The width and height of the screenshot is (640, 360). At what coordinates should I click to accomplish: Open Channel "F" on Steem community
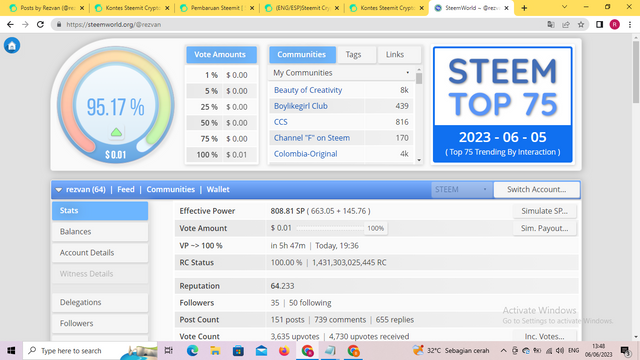pos(312,138)
